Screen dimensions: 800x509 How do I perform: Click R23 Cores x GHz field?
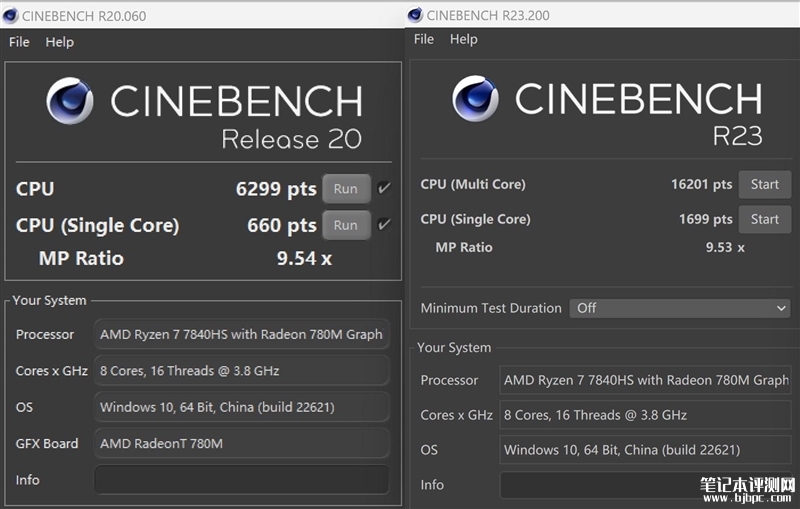coord(645,415)
